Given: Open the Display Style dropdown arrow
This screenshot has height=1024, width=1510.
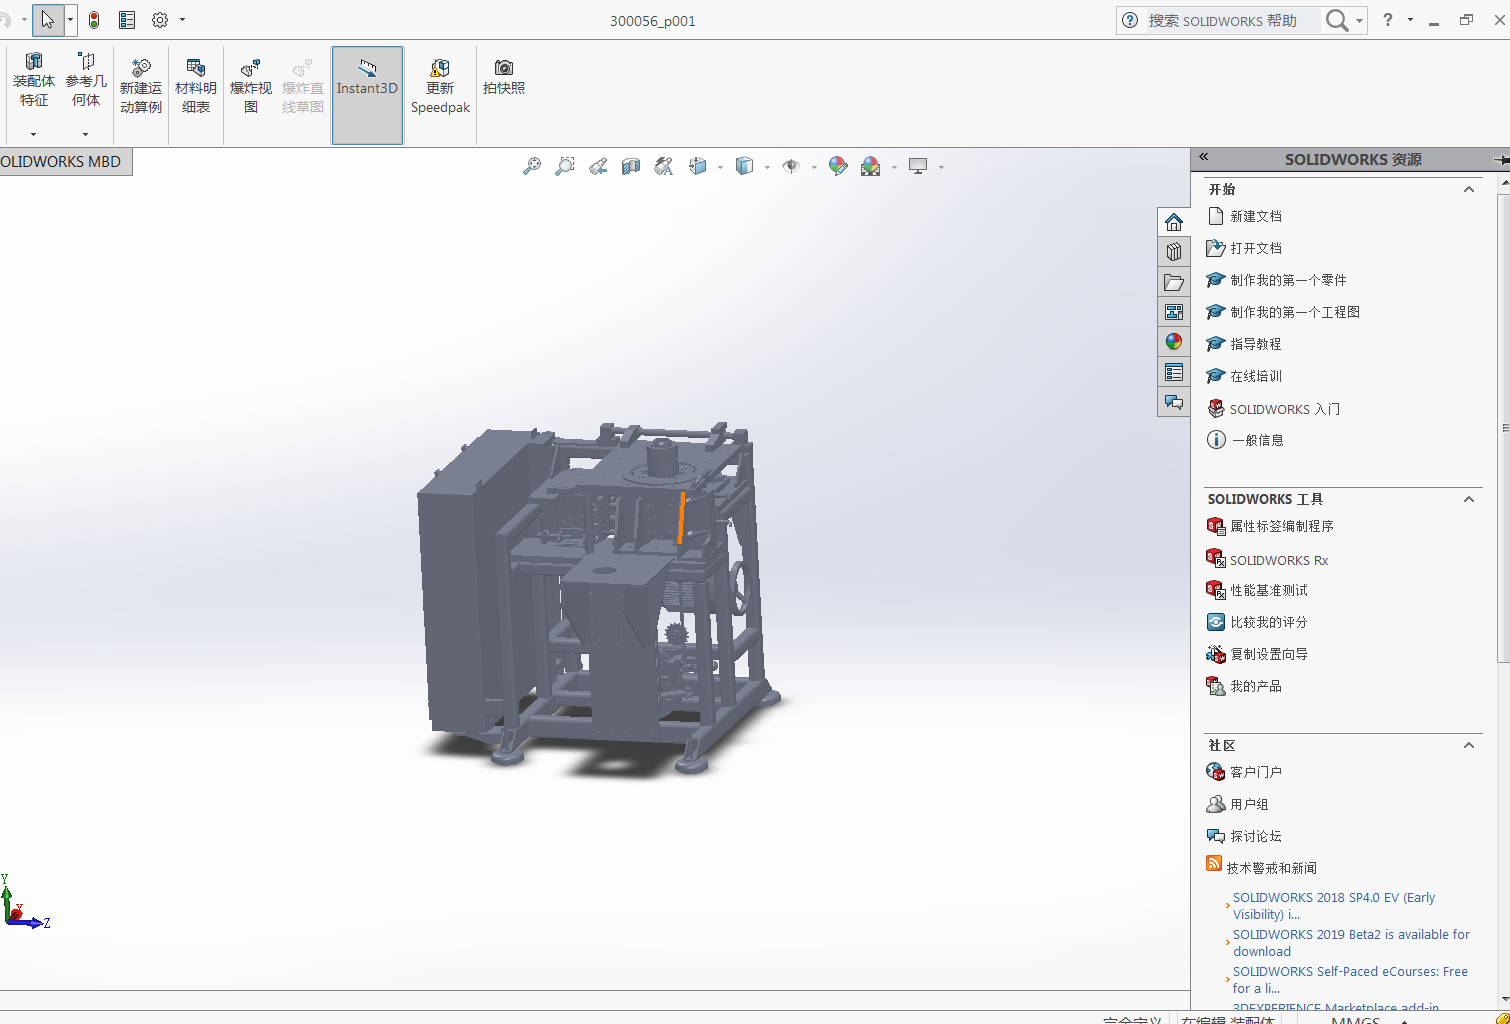Looking at the screenshot, I should click(767, 167).
